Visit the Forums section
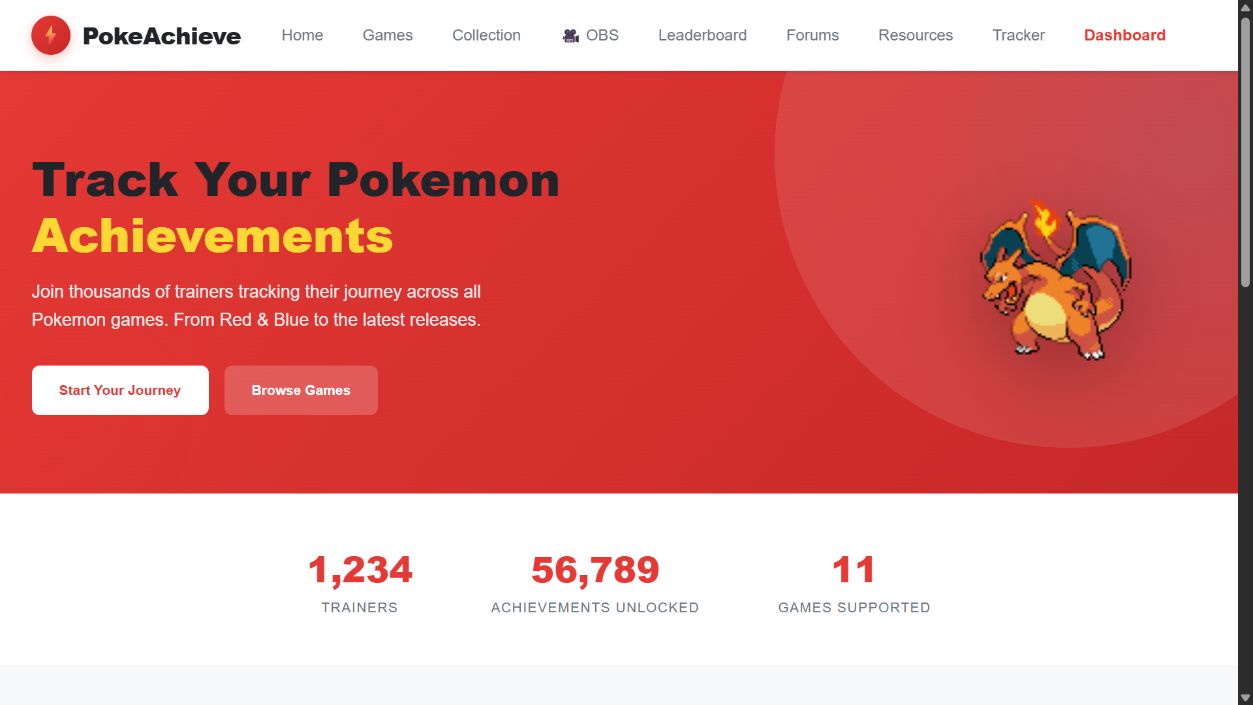Screen dimensions: 1253x705 pos(812,35)
